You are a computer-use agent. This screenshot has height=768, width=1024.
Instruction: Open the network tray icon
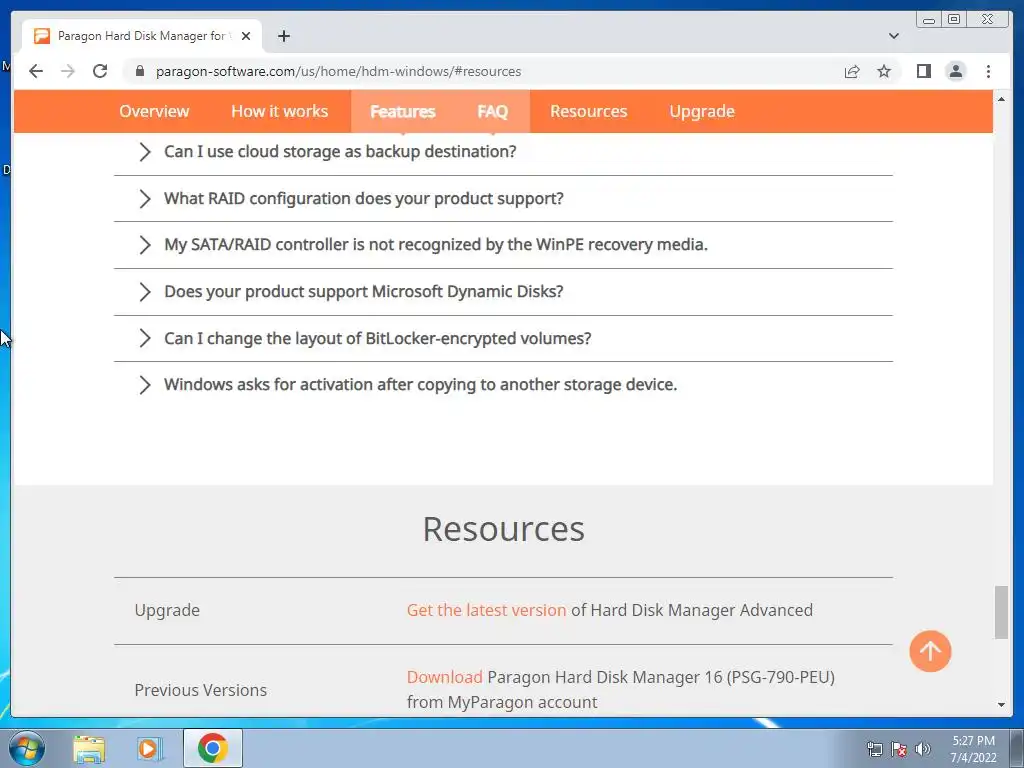pos(874,749)
